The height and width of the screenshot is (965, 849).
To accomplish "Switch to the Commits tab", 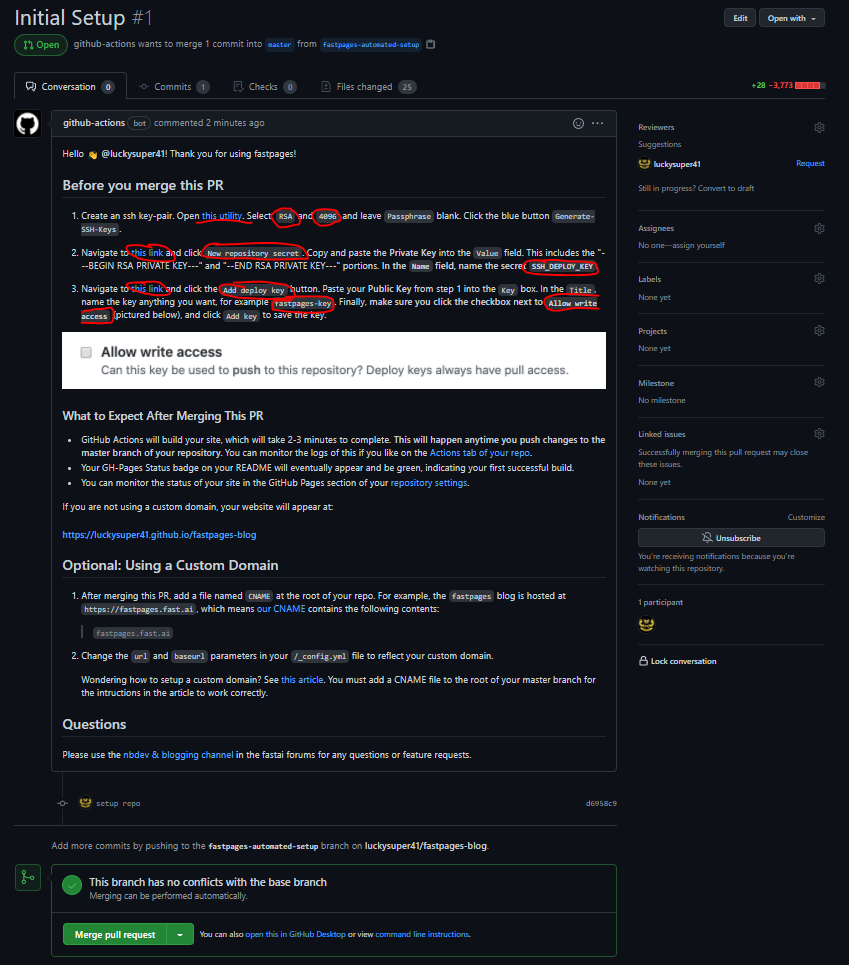I will click(174, 87).
